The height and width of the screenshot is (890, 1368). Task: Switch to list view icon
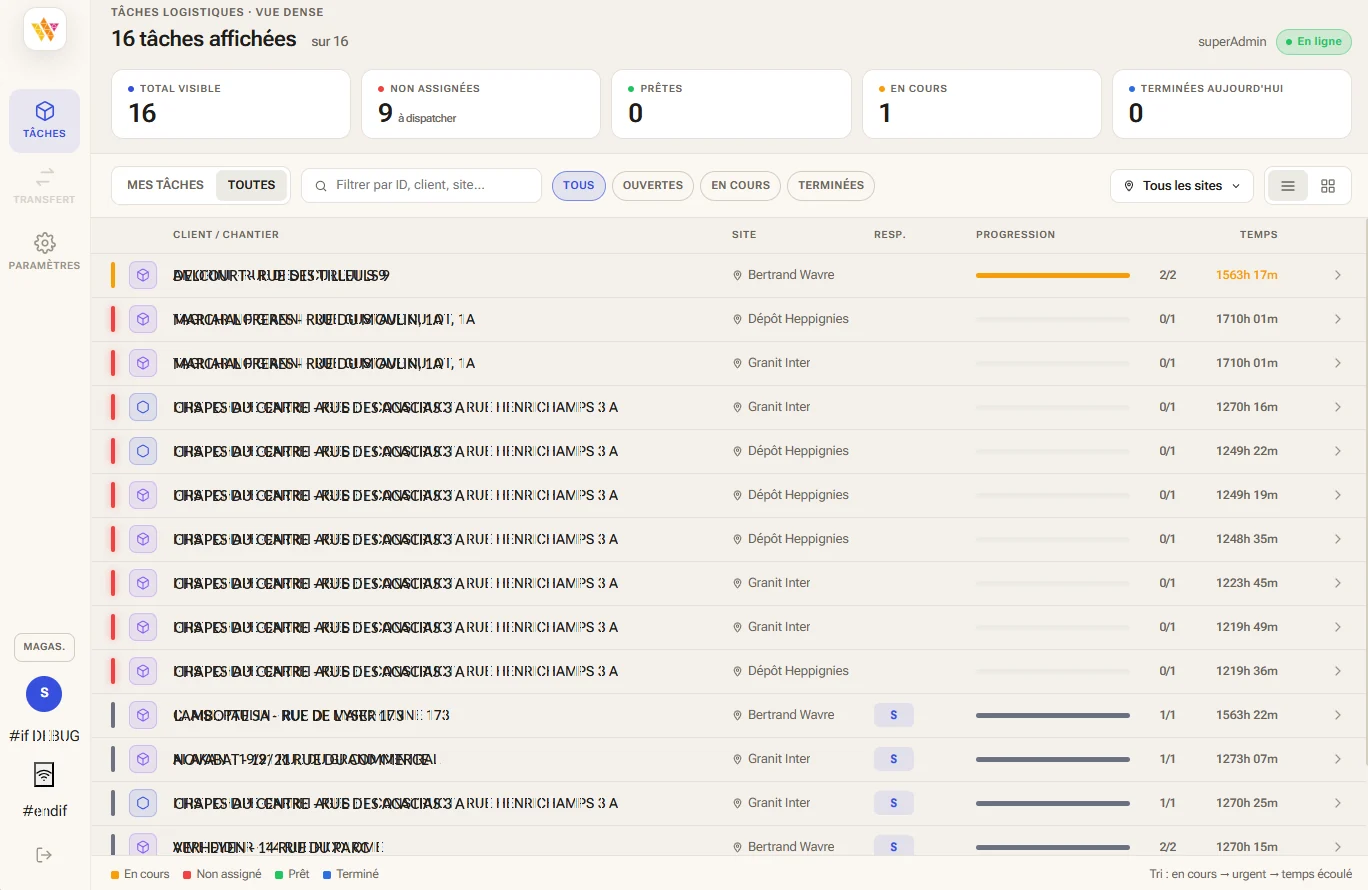pos(1288,186)
